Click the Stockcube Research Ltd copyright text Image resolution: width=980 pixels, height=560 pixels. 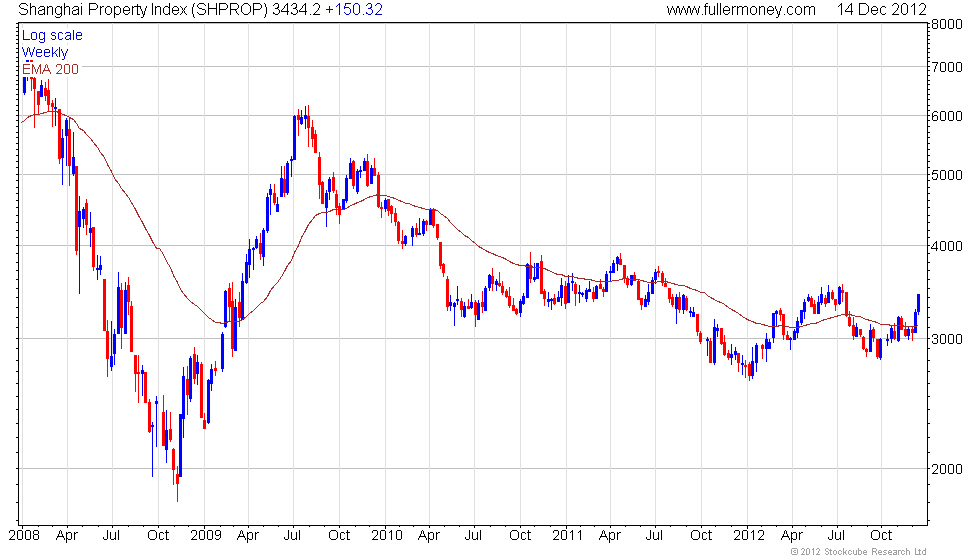pyautogui.click(x=858, y=551)
